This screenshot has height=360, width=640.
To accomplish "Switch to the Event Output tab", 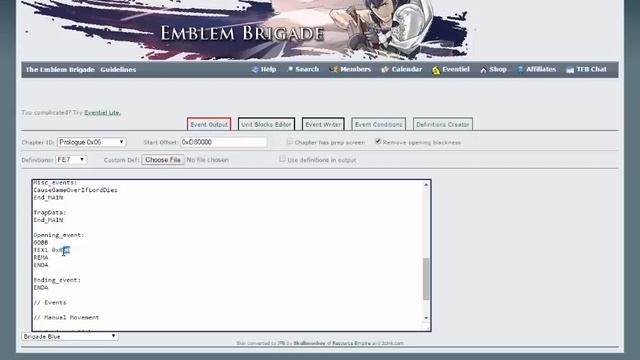I will click(x=209, y=124).
